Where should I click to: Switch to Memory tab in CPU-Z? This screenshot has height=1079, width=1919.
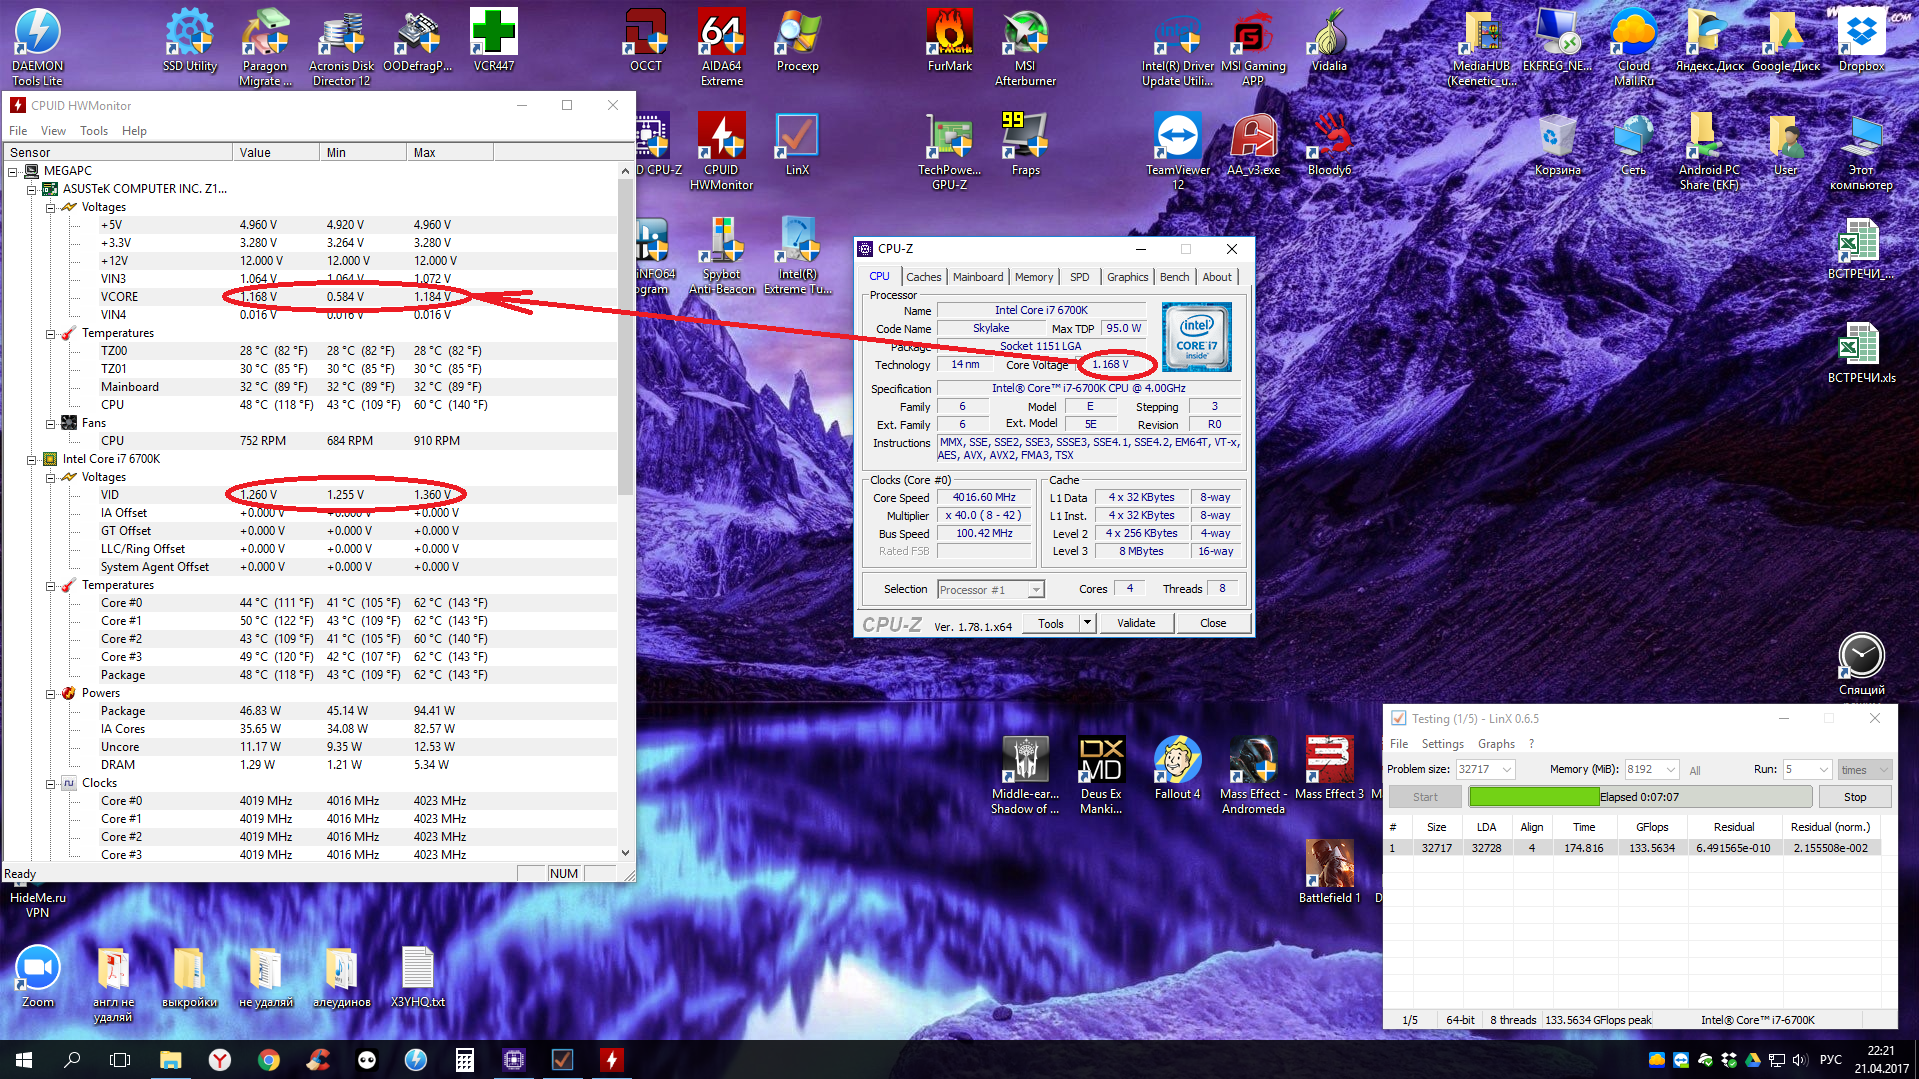pyautogui.click(x=1034, y=277)
